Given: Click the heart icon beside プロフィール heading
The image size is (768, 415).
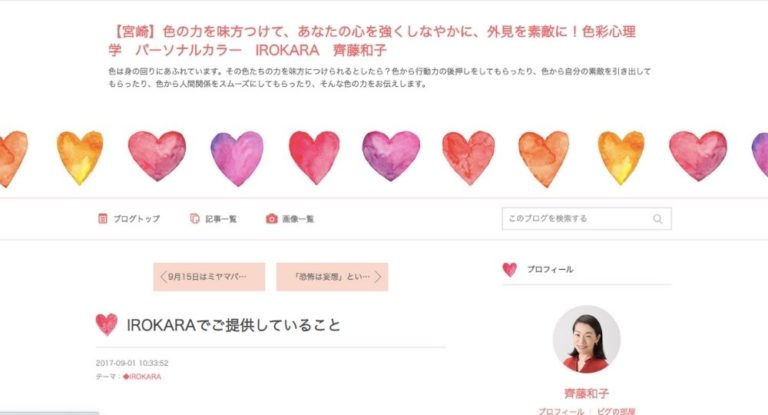Looking at the screenshot, I should pyautogui.click(x=510, y=270).
